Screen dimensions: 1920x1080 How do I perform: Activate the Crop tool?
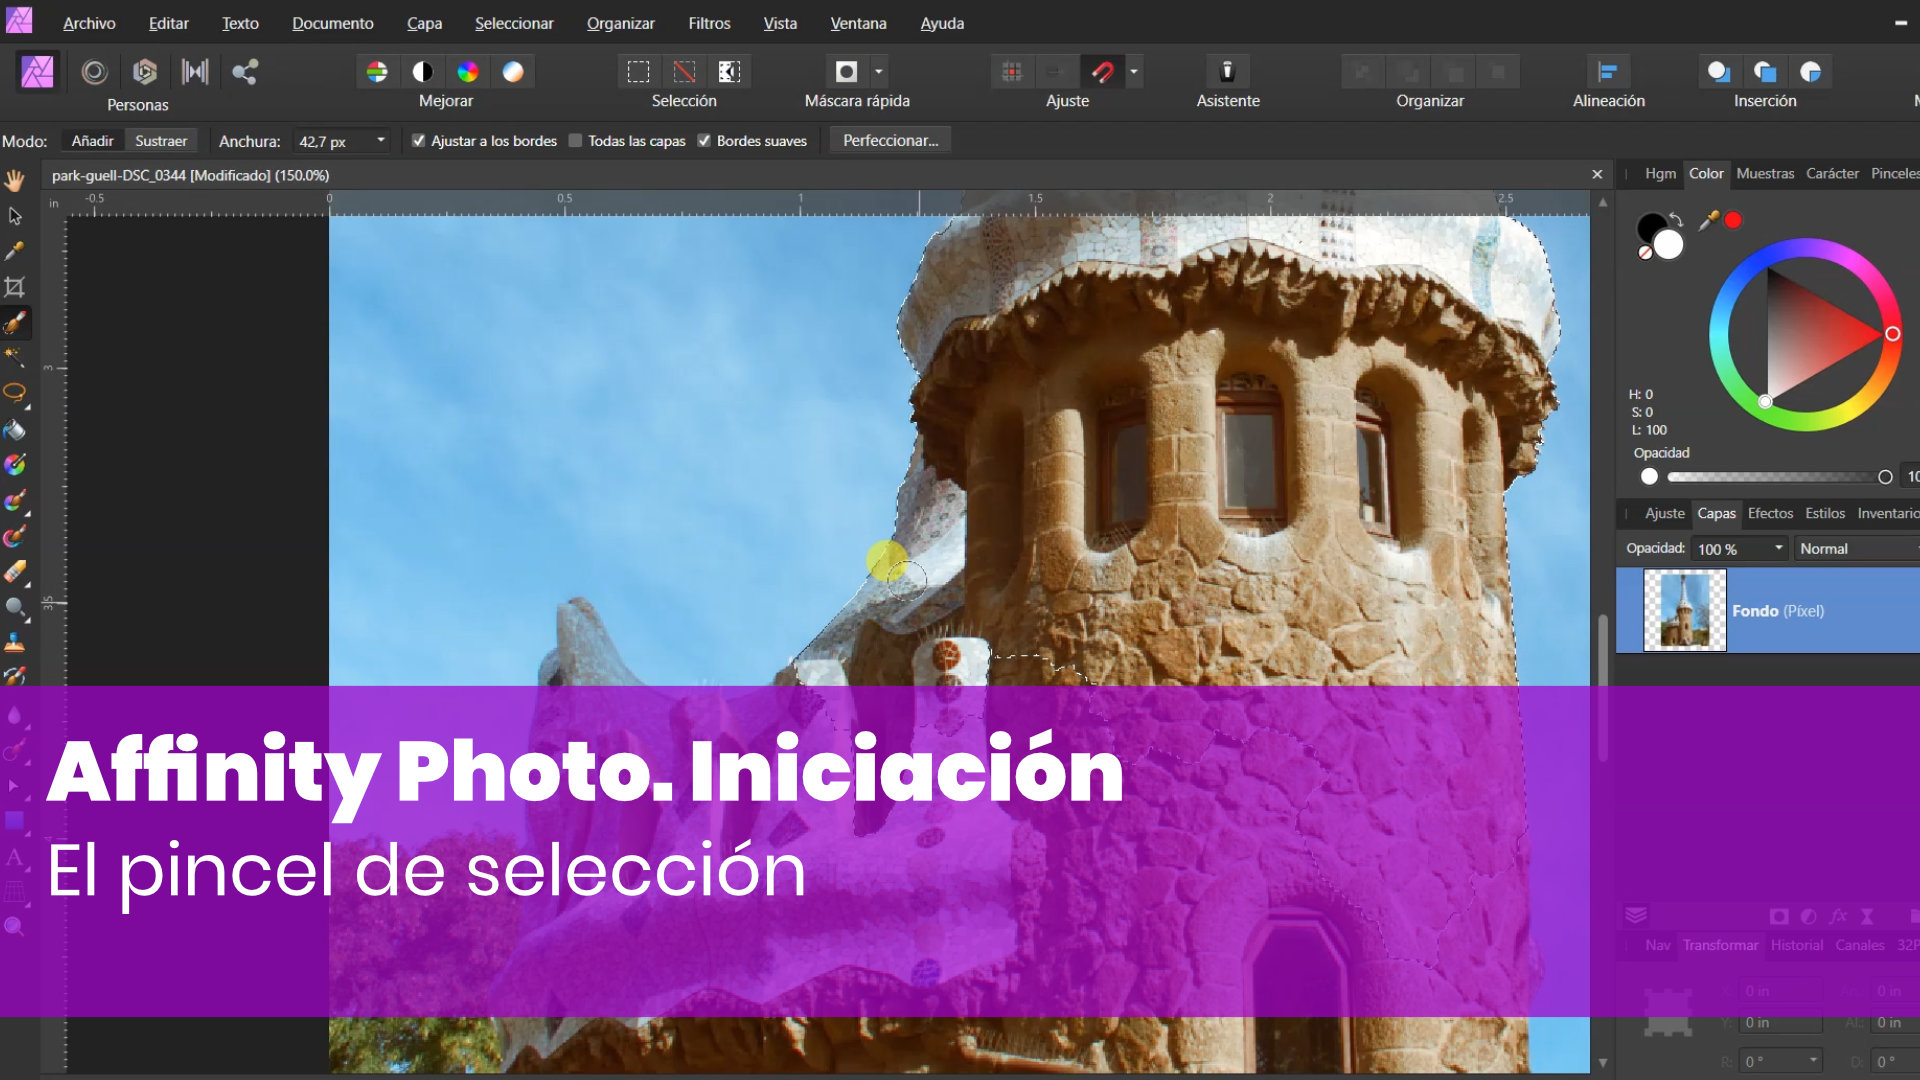click(x=15, y=288)
